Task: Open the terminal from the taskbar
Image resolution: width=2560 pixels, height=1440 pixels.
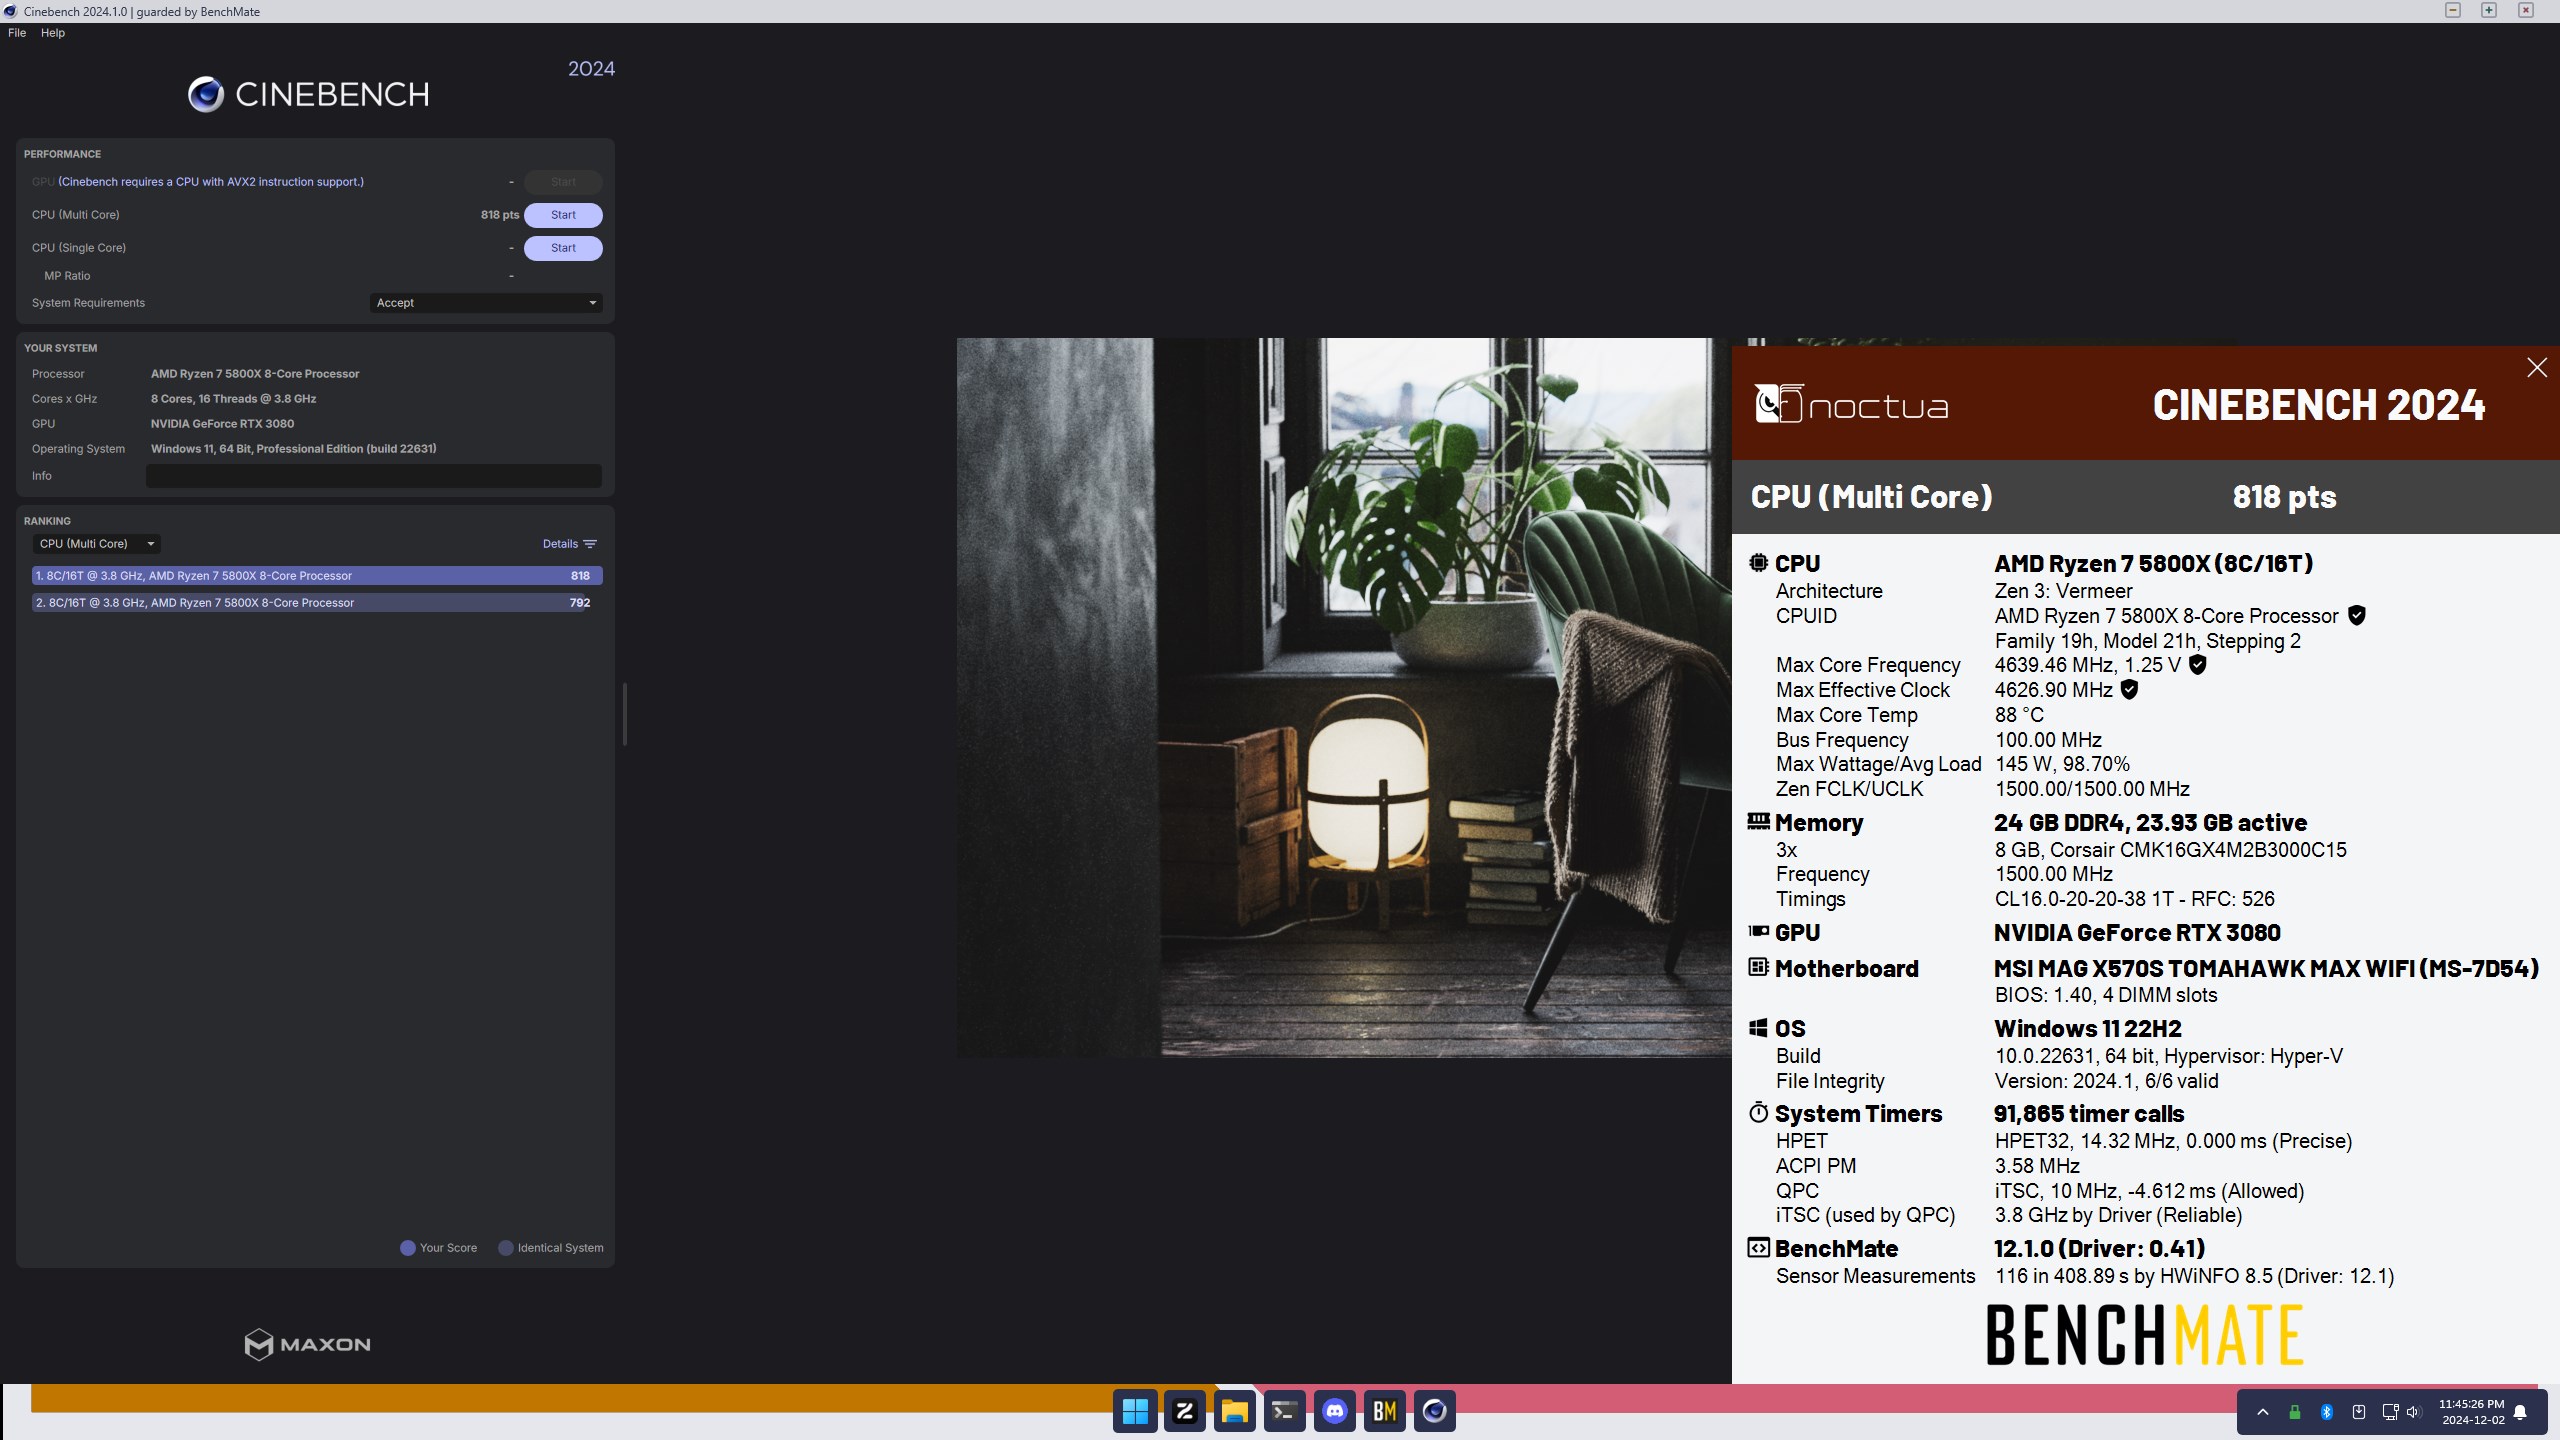Action: [x=1285, y=1411]
